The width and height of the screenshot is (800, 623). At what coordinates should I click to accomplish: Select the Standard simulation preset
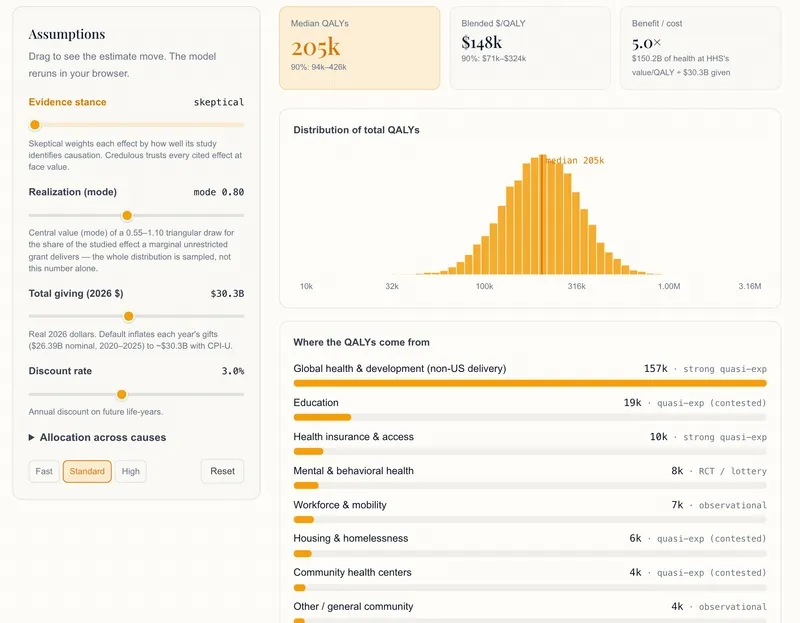pyautogui.click(x=87, y=471)
